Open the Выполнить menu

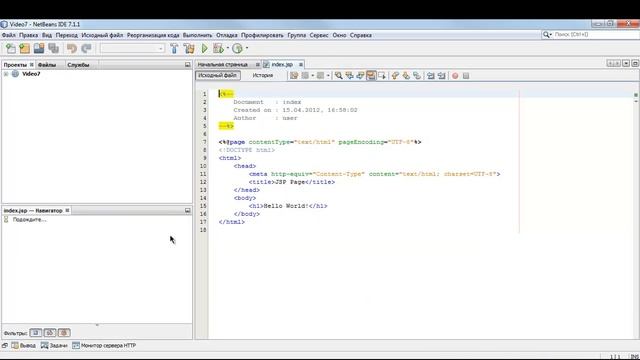pos(197,35)
